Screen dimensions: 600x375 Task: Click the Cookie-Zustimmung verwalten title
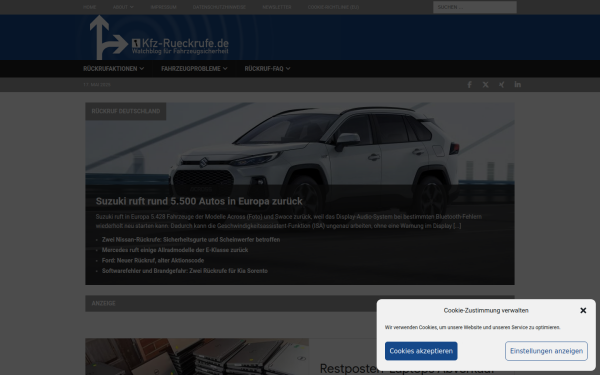point(486,310)
